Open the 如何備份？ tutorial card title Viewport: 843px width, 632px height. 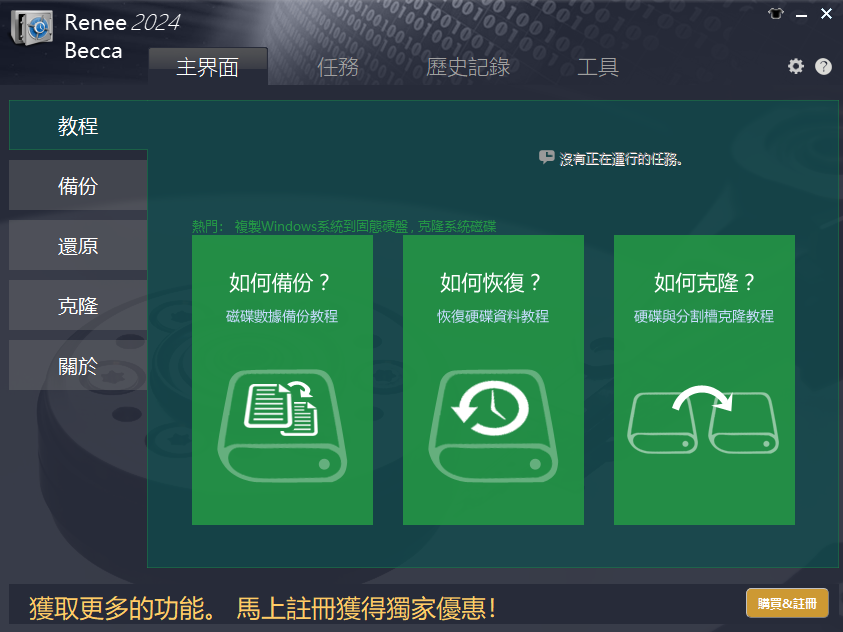coord(280,283)
